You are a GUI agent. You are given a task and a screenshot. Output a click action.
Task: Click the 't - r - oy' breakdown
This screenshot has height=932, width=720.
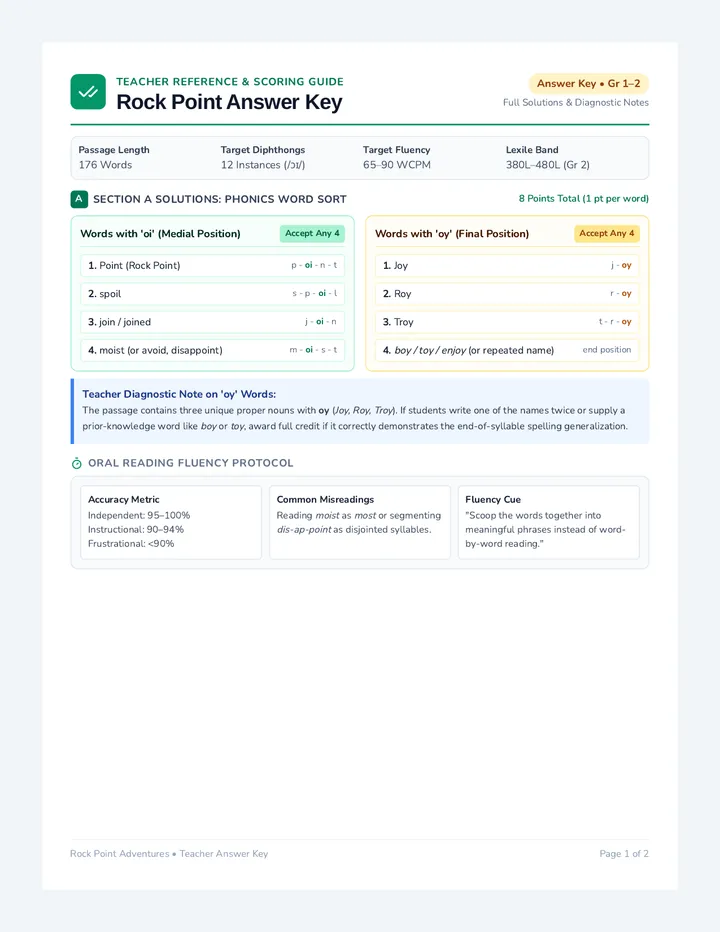coord(615,322)
